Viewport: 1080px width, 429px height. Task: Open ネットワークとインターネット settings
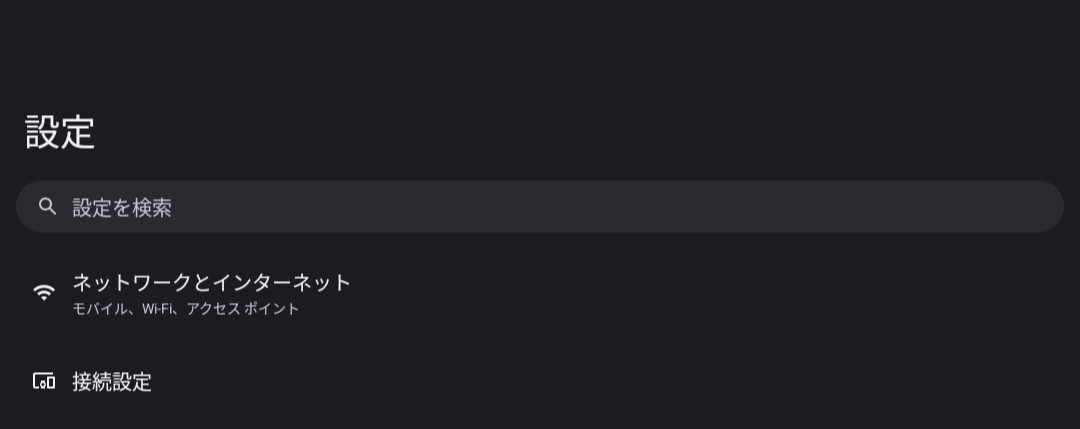[x=211, y=283]
